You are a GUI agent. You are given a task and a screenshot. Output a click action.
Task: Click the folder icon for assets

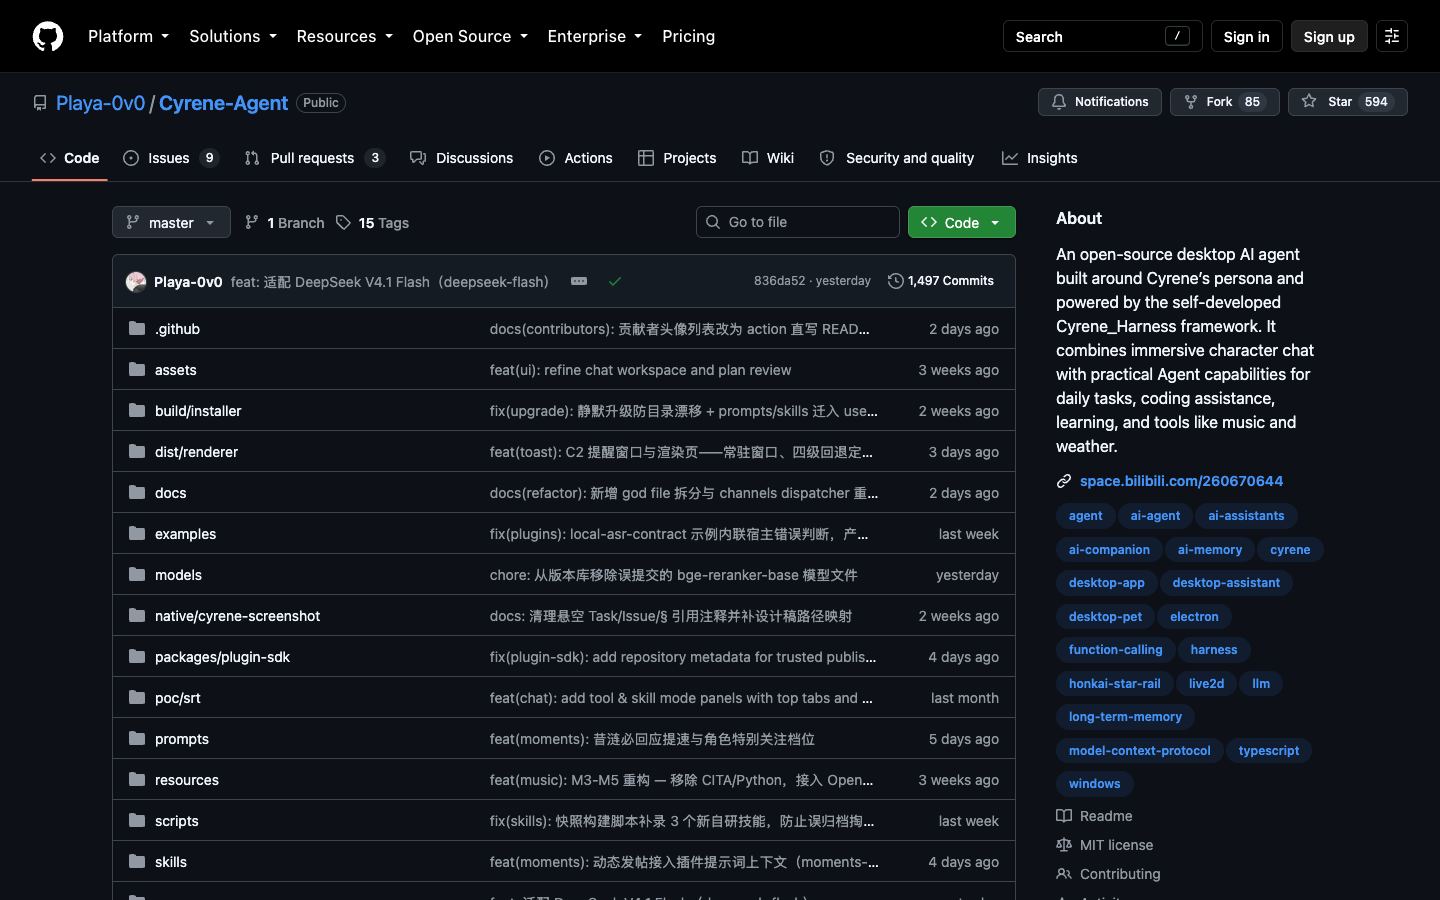click(x=137, y=369)
